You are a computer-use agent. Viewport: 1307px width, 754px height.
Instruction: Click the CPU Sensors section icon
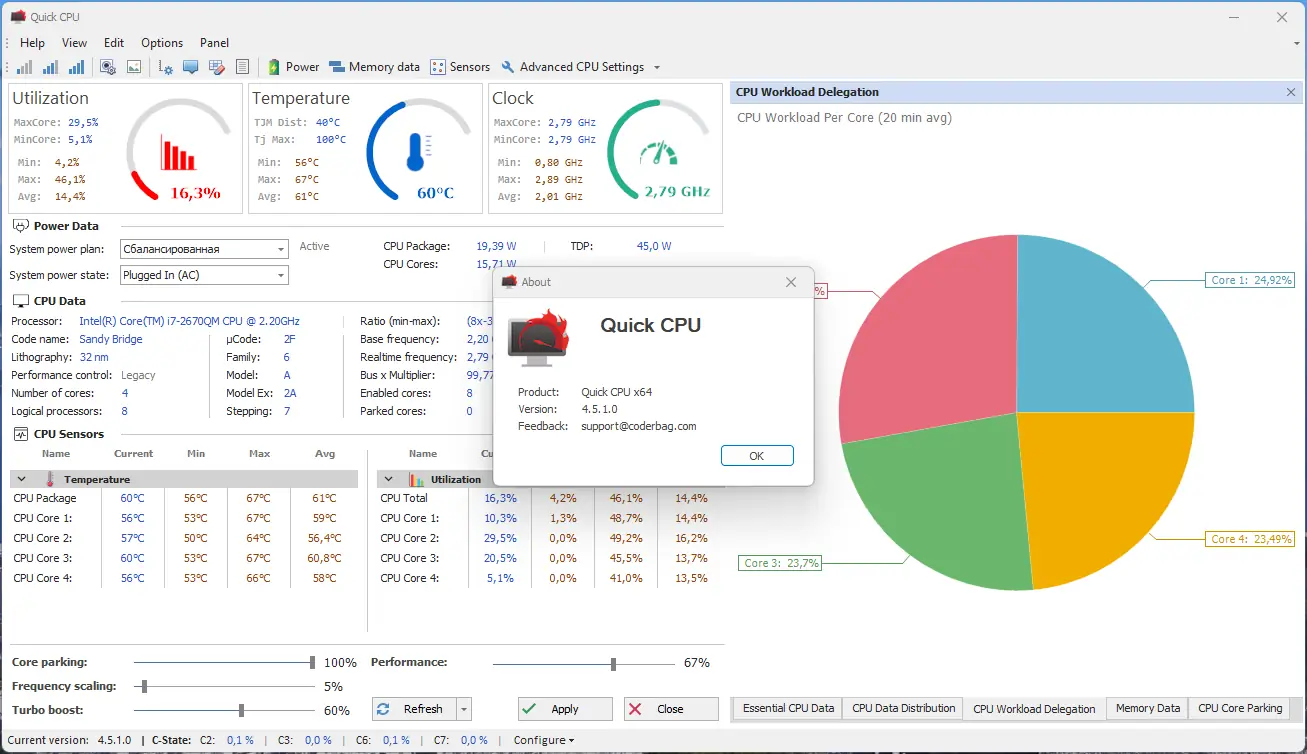[20, 434]
